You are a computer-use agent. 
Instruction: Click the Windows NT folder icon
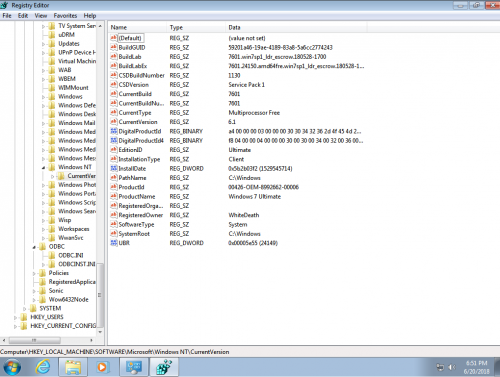tap(52, 167)
